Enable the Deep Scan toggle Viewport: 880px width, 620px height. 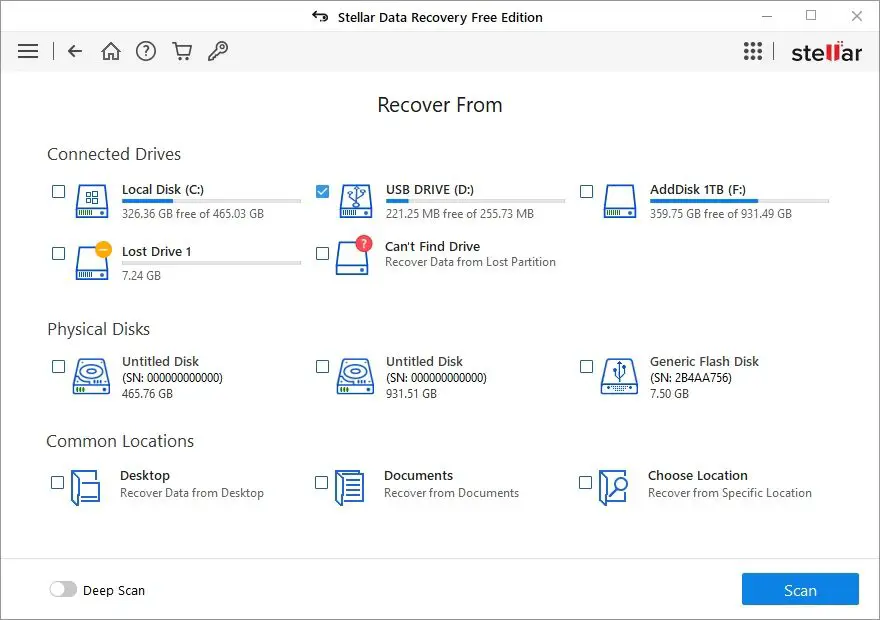(x=63, y=589)
